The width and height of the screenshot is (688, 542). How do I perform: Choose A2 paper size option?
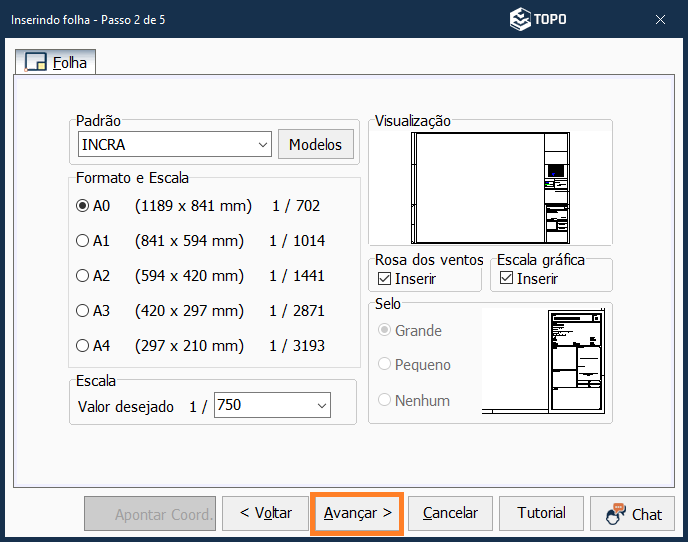pos(83,276)
